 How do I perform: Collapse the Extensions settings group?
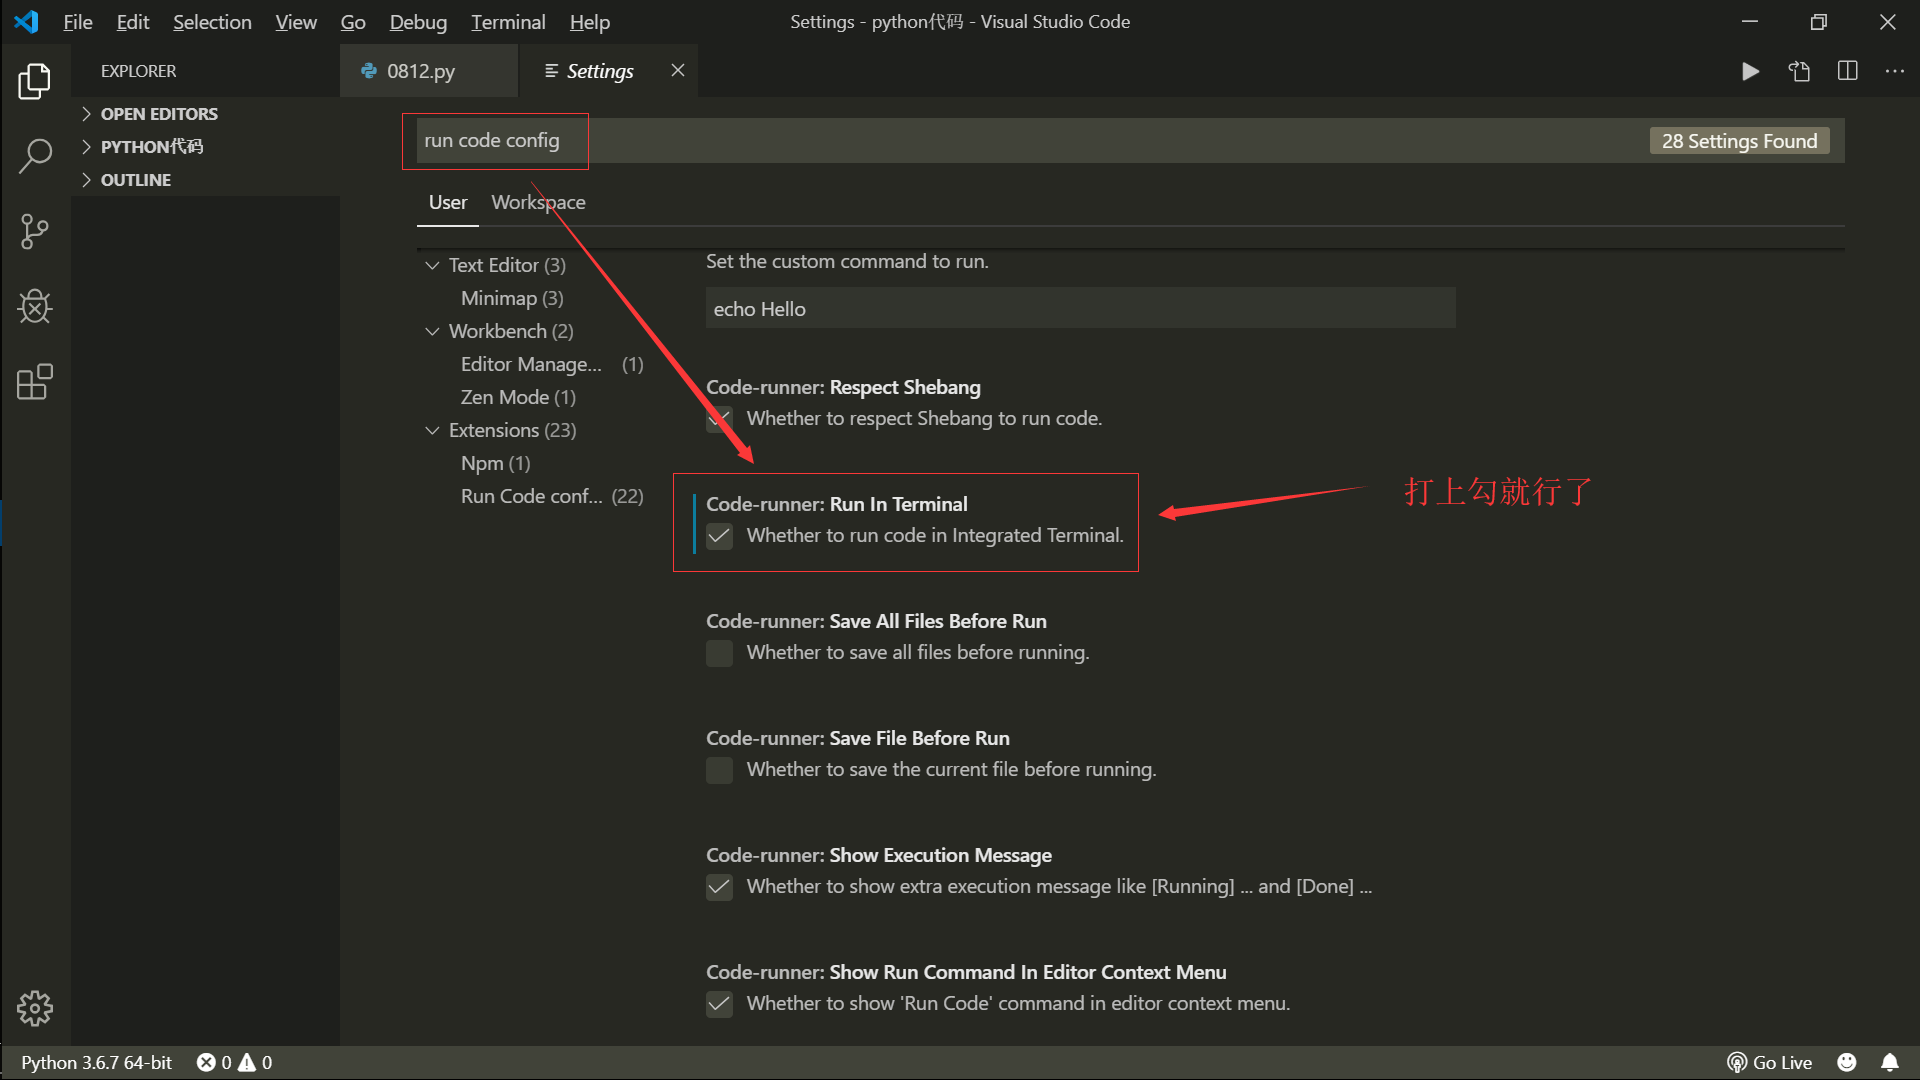pos(432,430)
